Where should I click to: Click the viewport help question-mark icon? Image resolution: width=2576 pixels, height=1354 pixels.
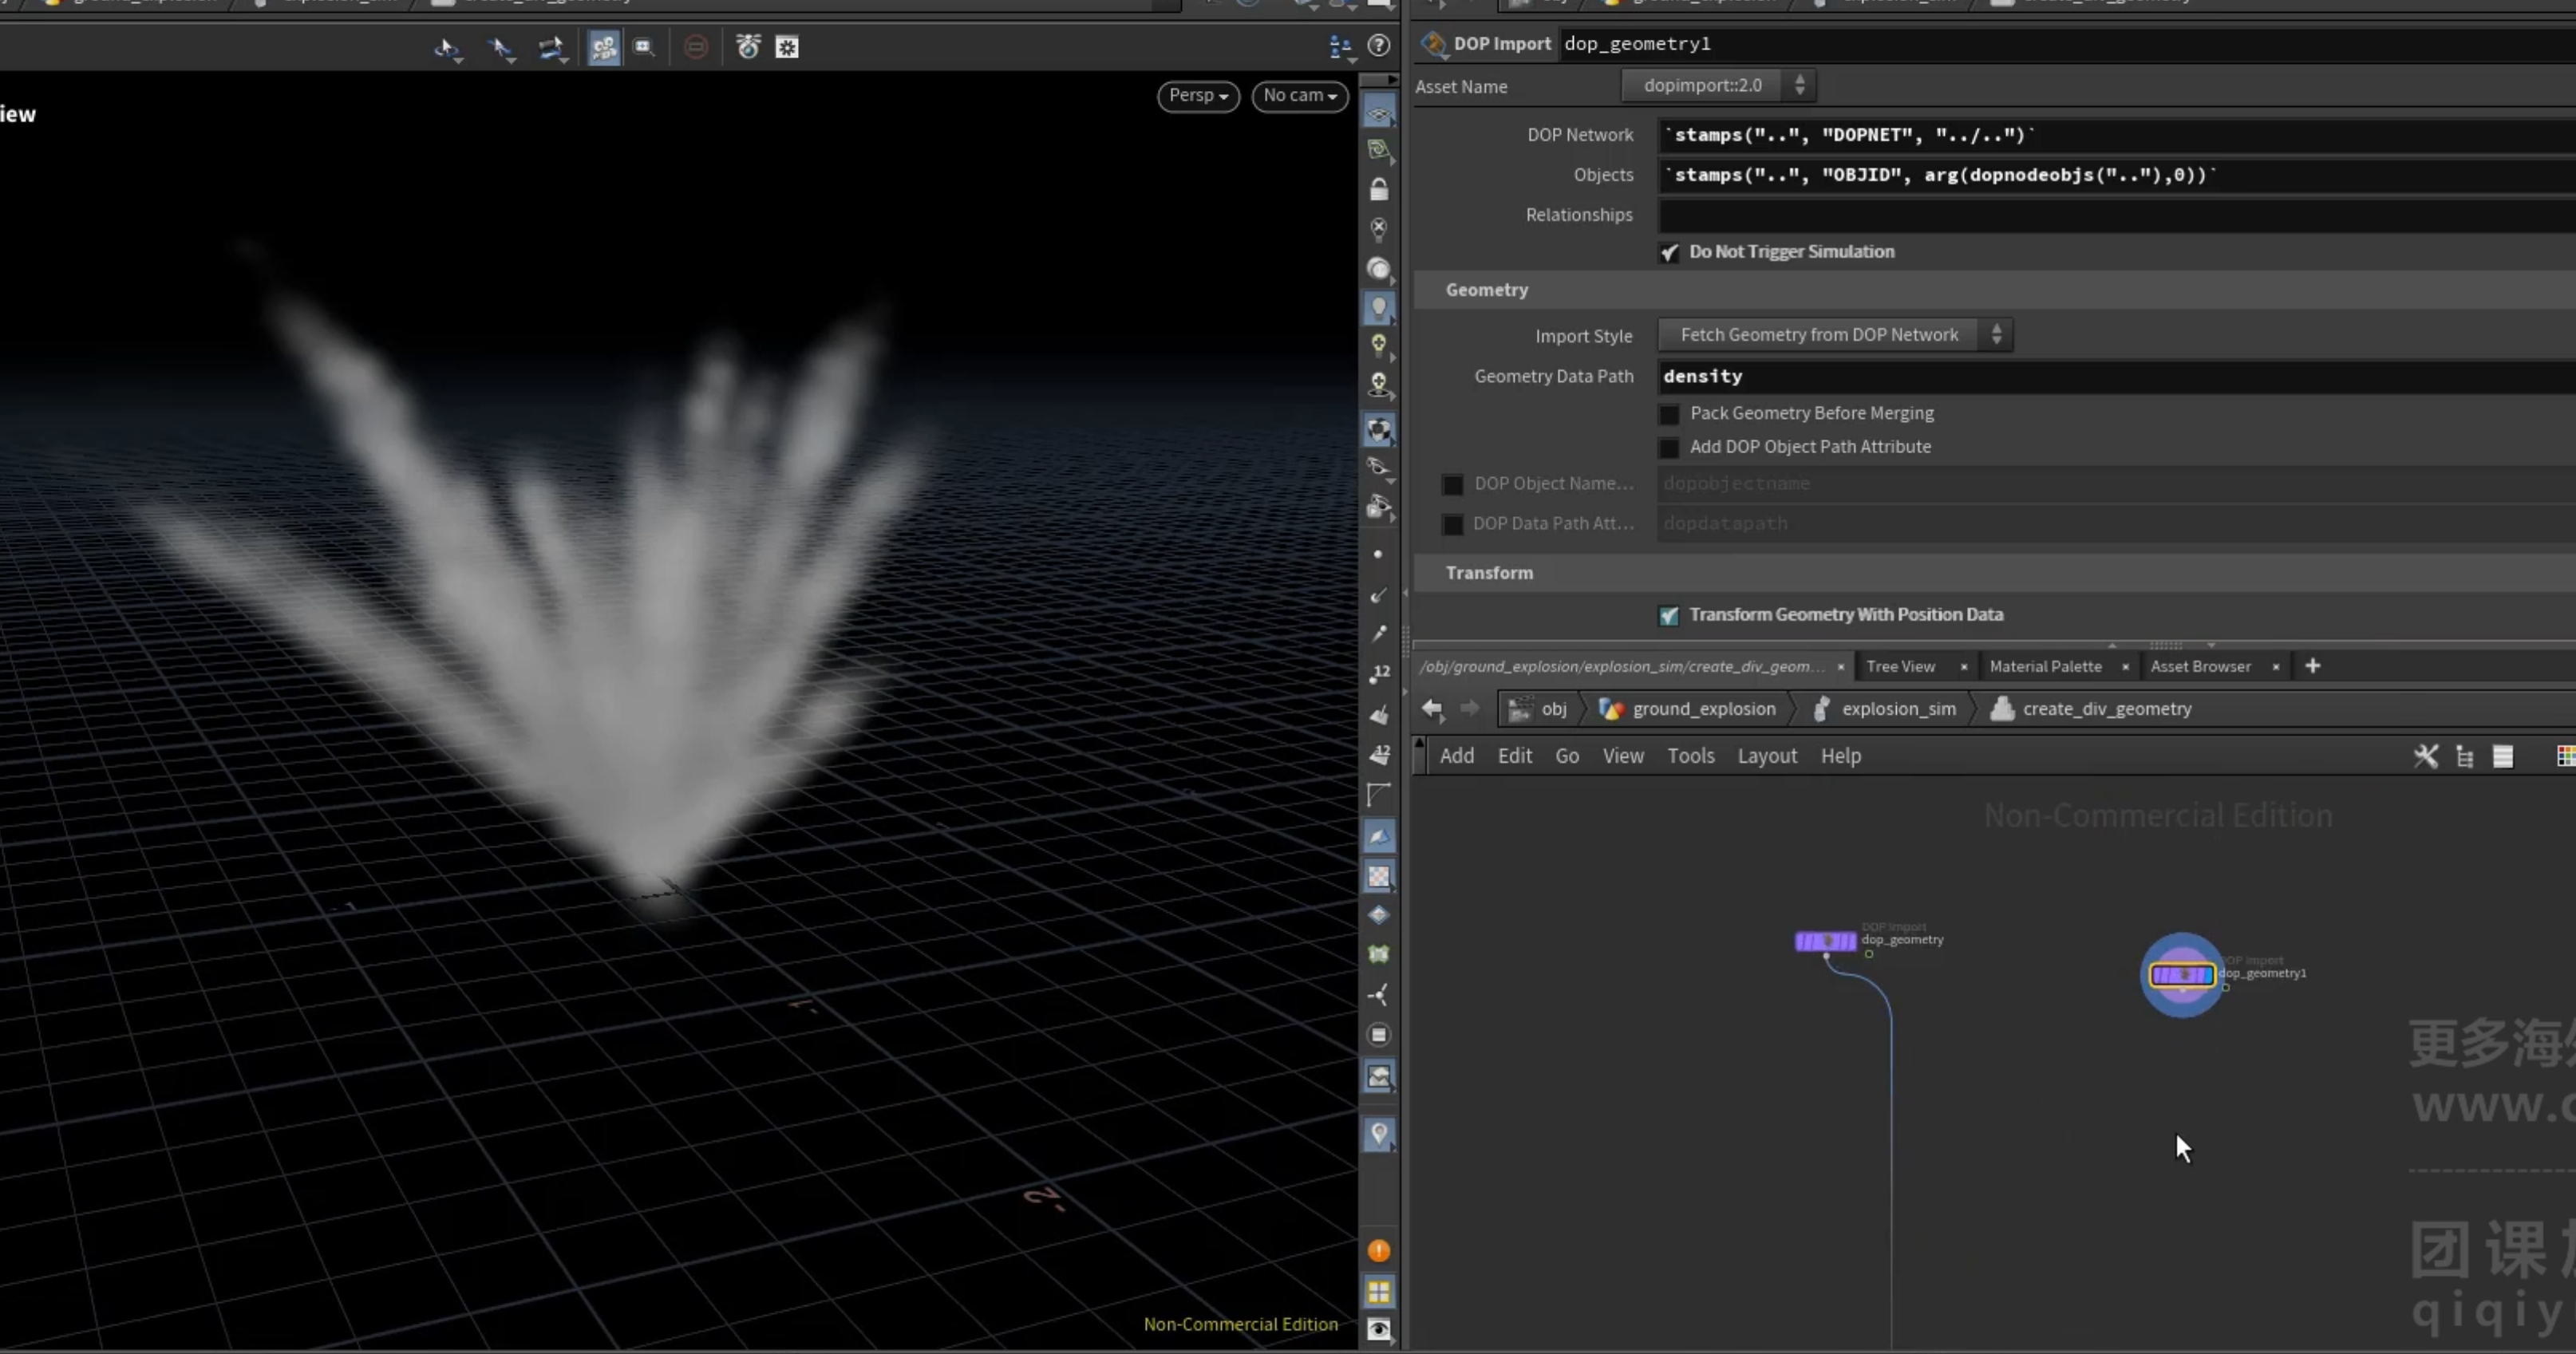pos(1378,46)
